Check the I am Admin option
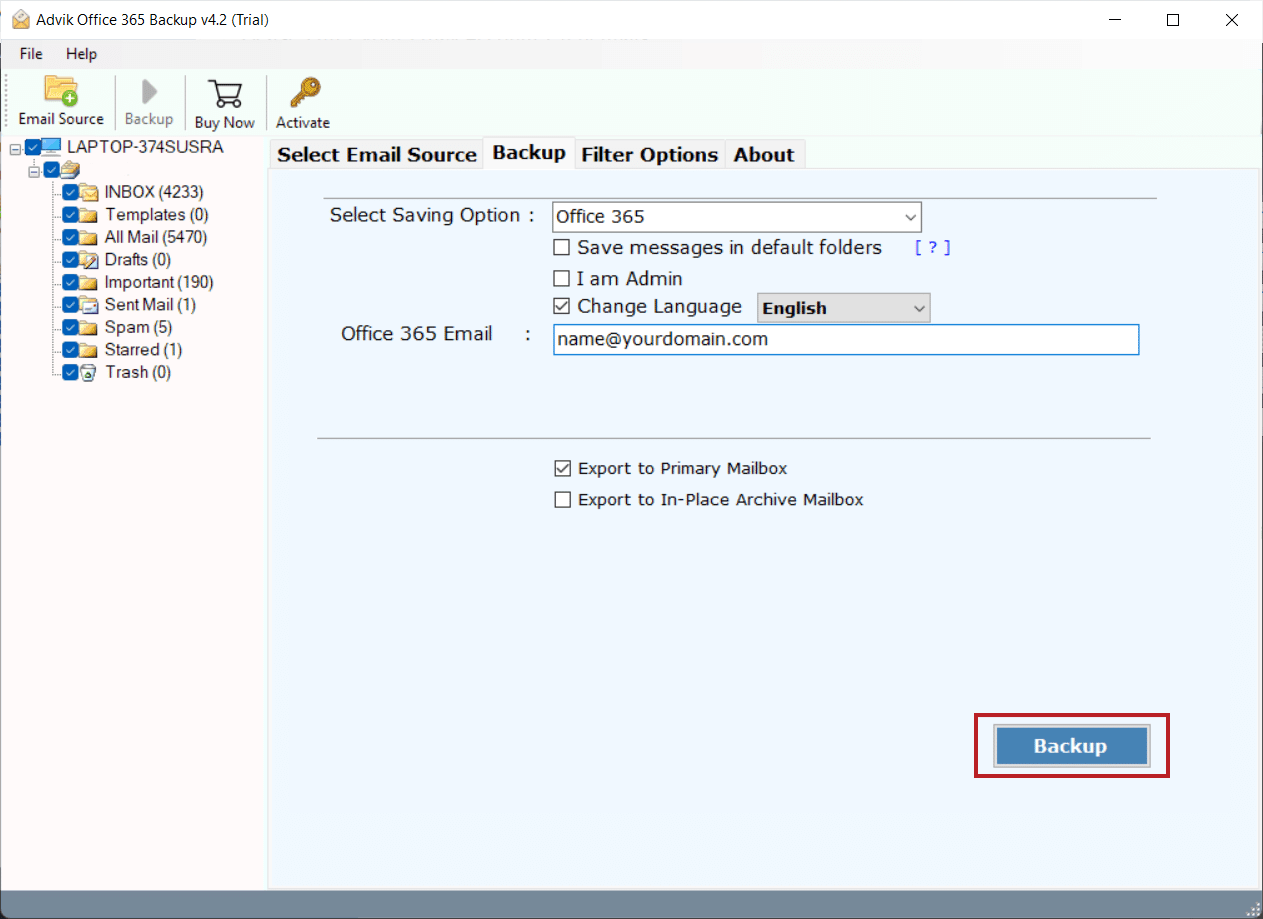 pos(562,279)
